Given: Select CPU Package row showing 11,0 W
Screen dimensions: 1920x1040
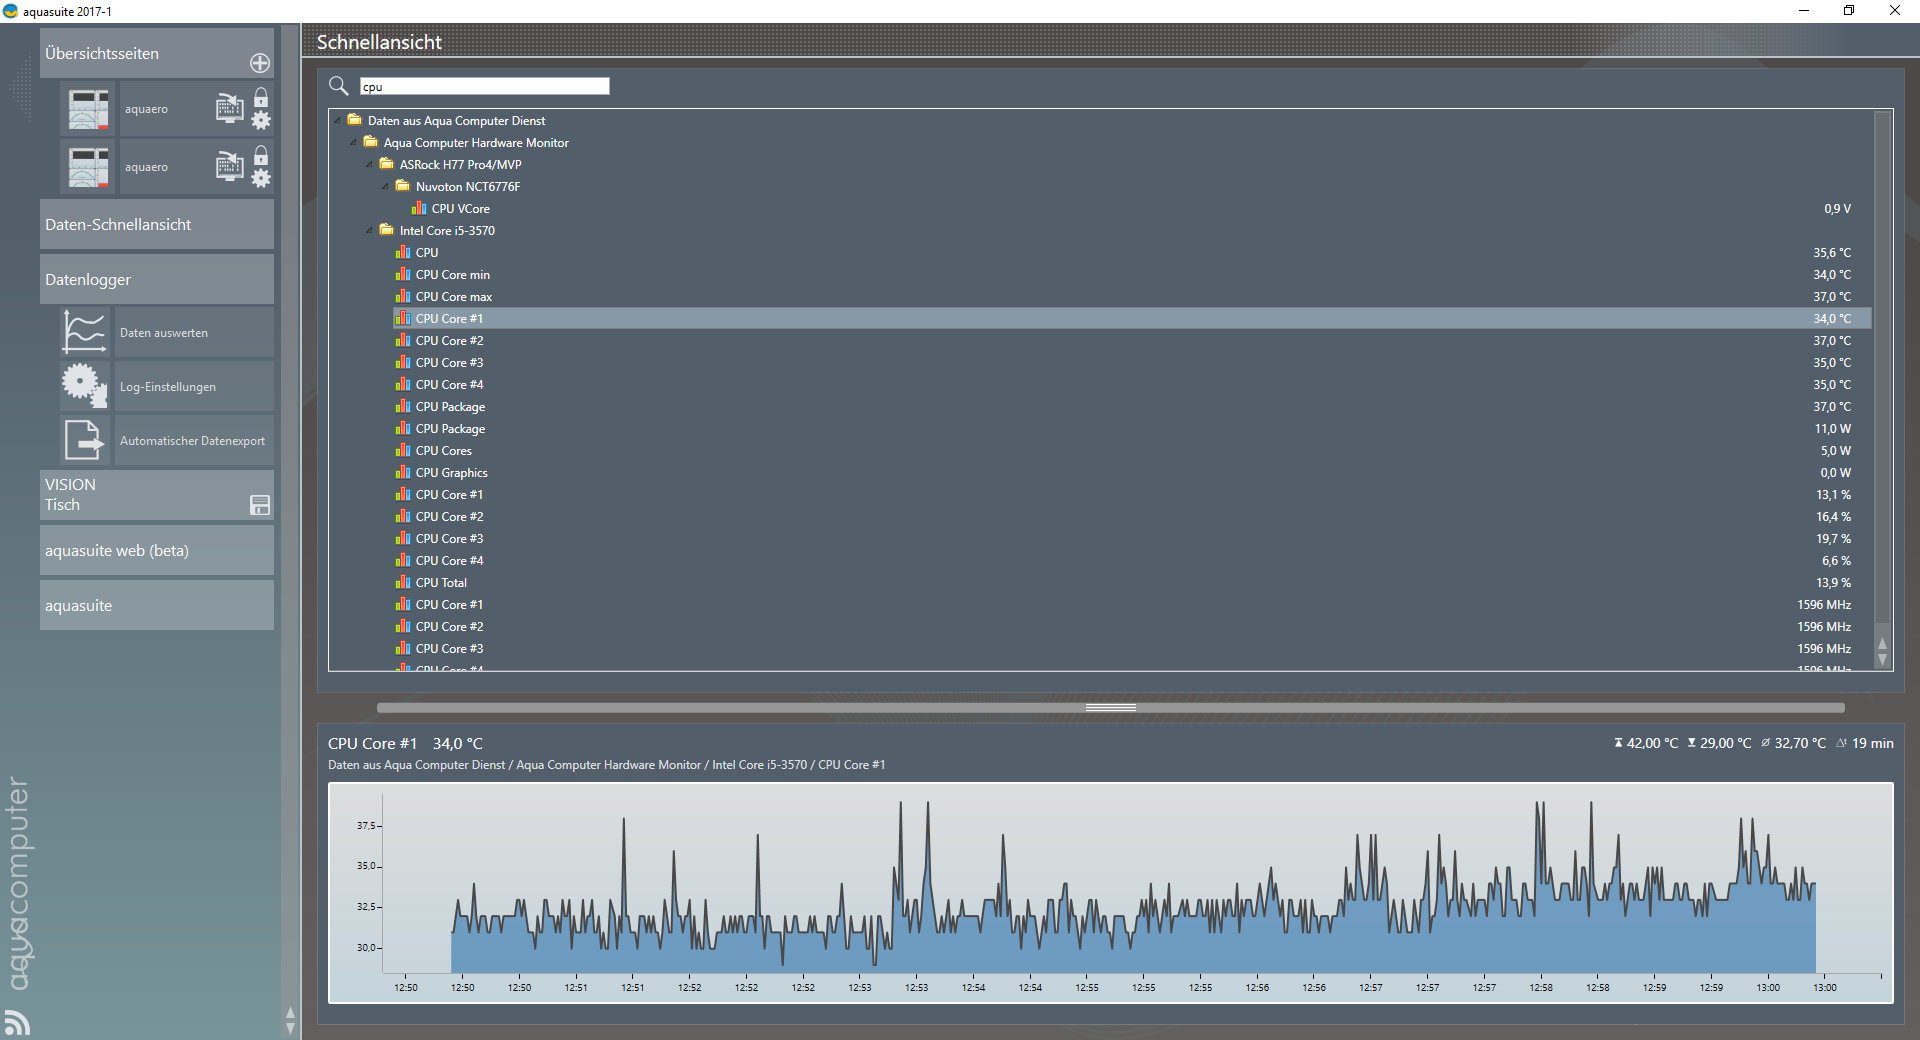Looking at the screenshot, I should pyautogui.click(x=1131, y=429).
